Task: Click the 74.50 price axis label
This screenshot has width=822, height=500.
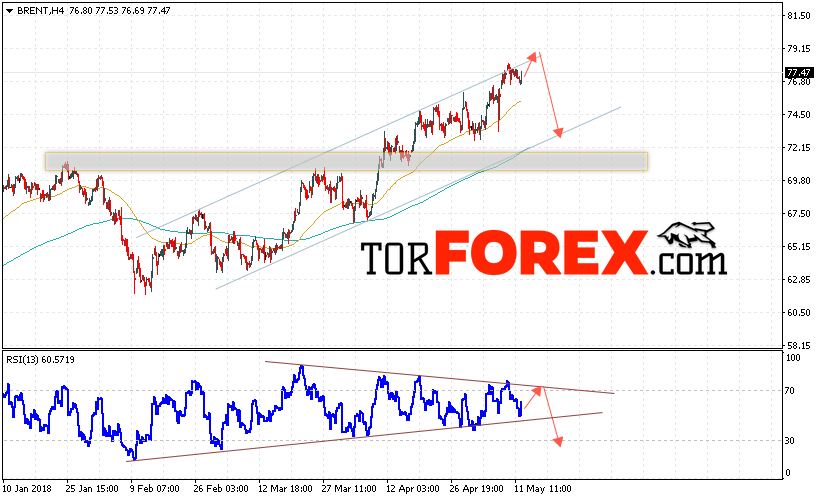Action: (798, 114)
